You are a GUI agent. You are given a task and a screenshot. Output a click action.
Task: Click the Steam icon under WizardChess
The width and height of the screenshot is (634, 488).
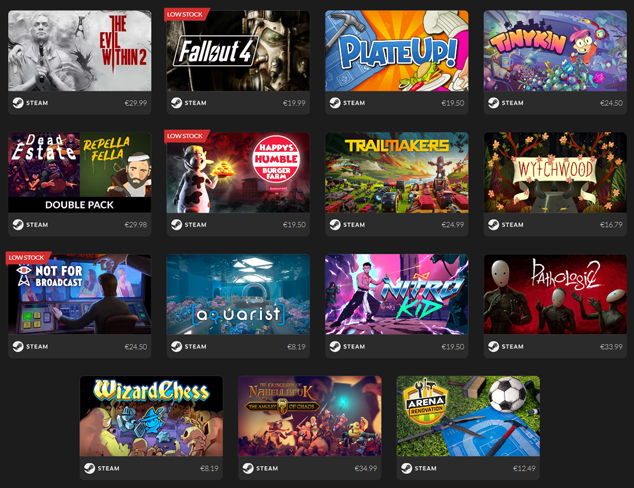point(89,468)
